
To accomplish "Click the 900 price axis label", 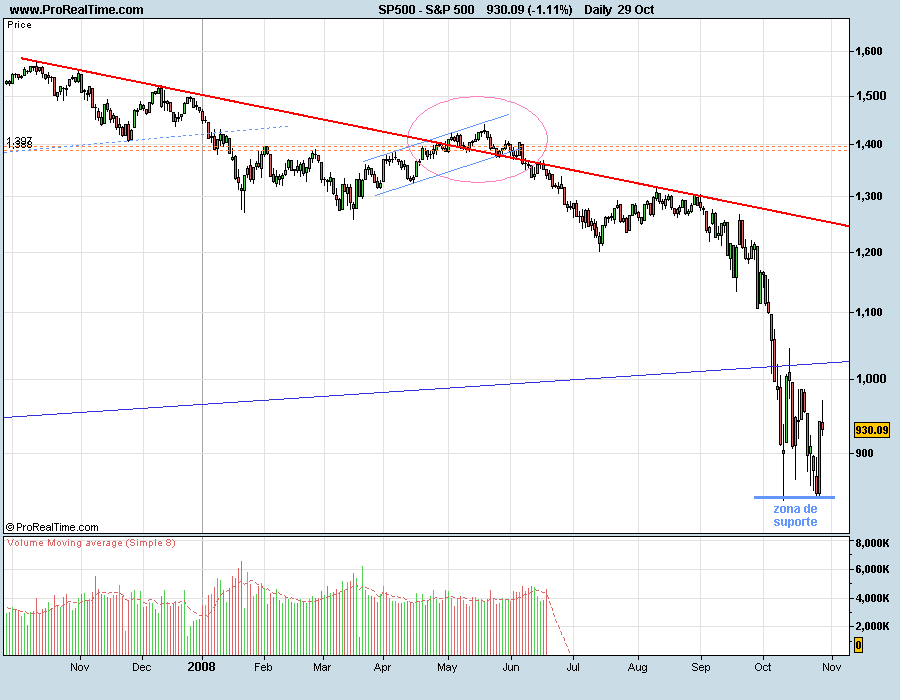I will coord(864,453).
